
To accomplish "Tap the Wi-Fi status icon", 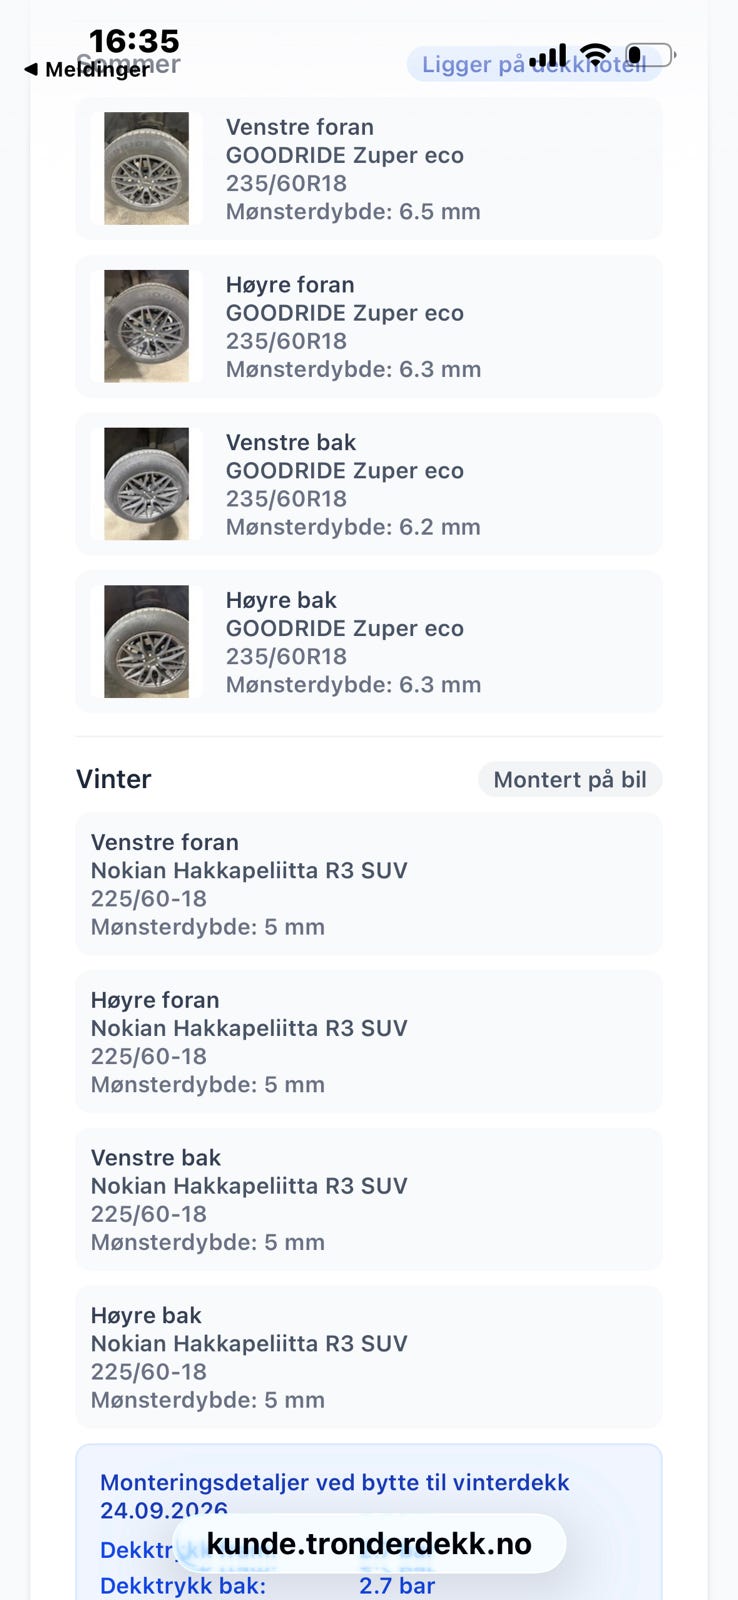I will pos(596,54).
